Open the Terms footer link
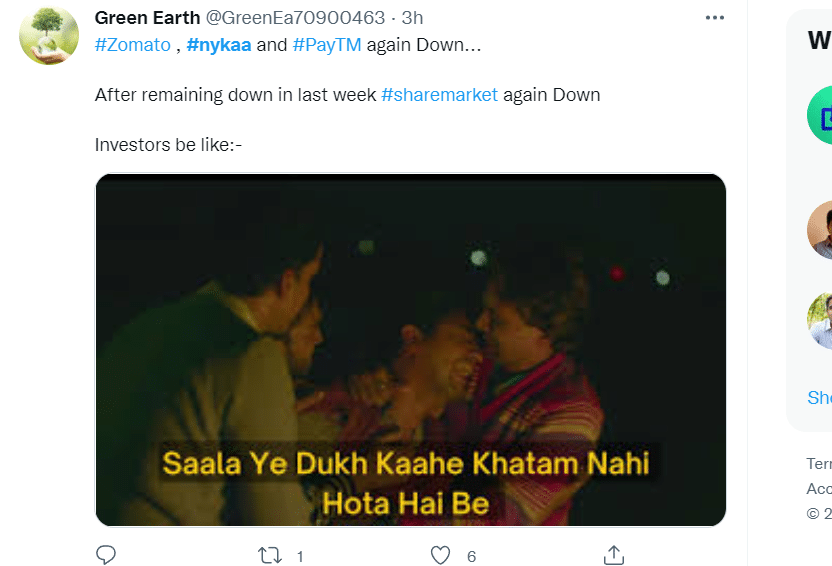The height and width of the screenshot is (566, 832). click(819, 464)
